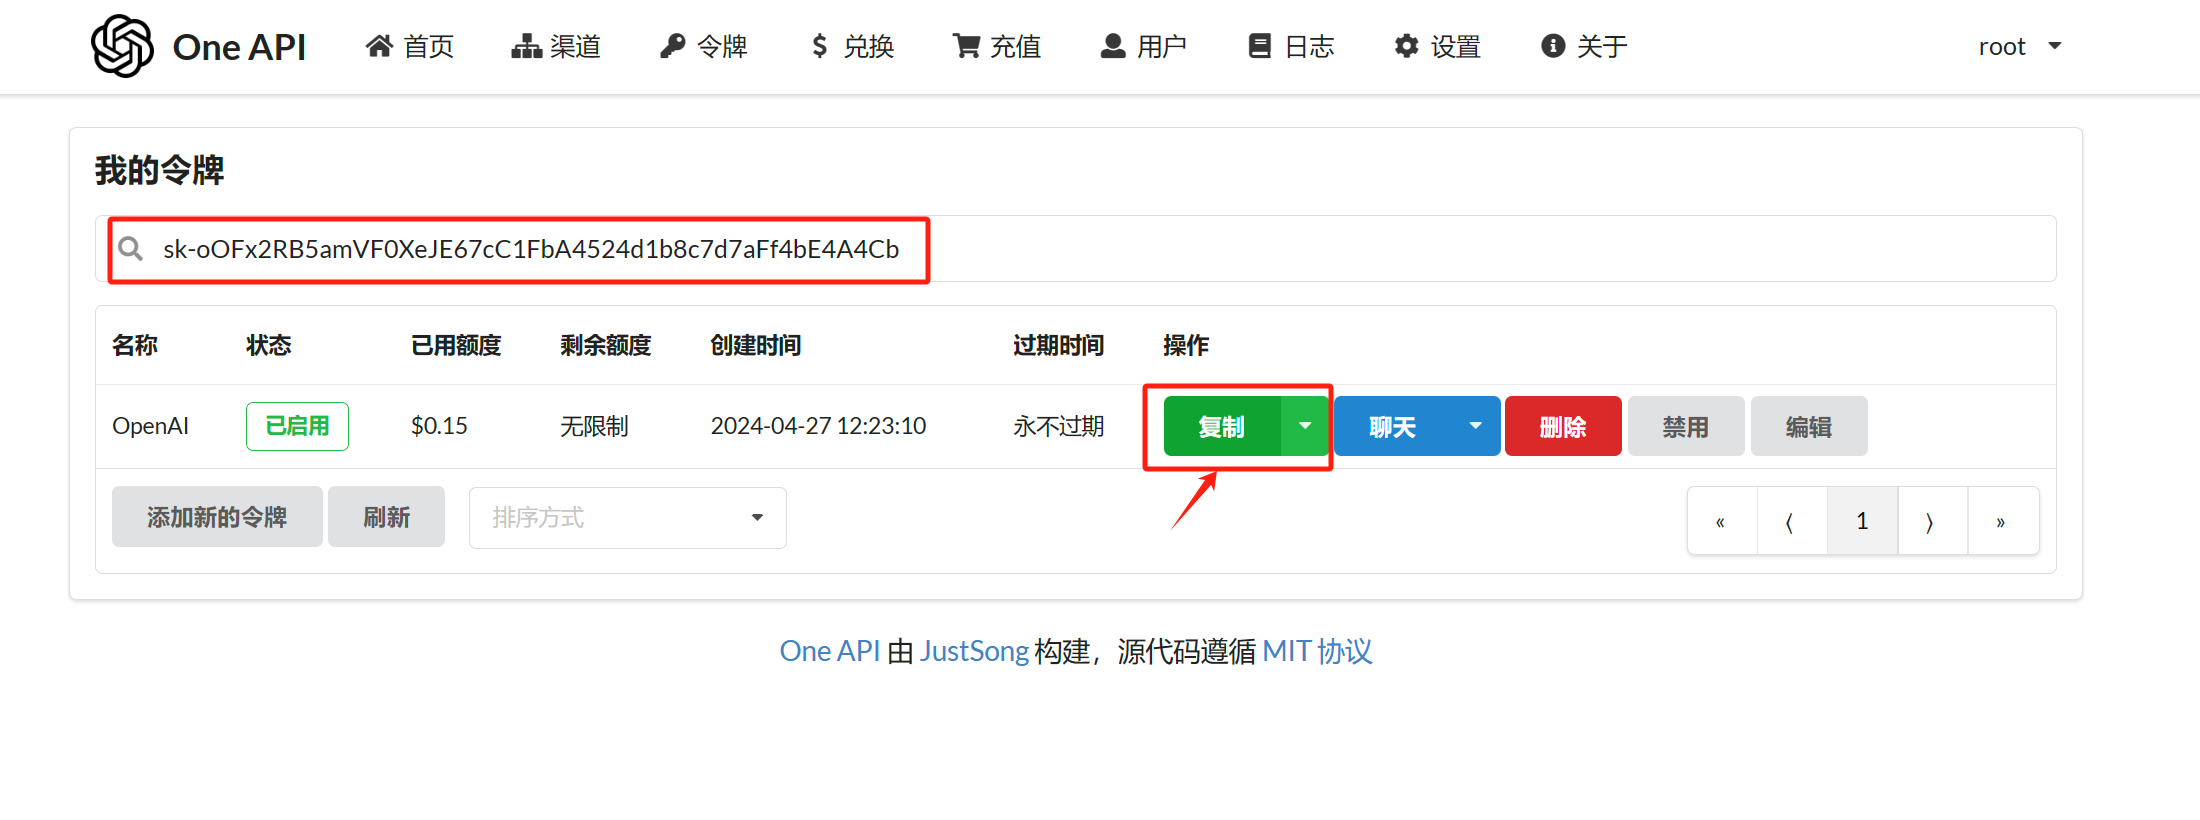Open the JustSong footer link
This screenshot has height=820, width=2200.
point(974,651)
